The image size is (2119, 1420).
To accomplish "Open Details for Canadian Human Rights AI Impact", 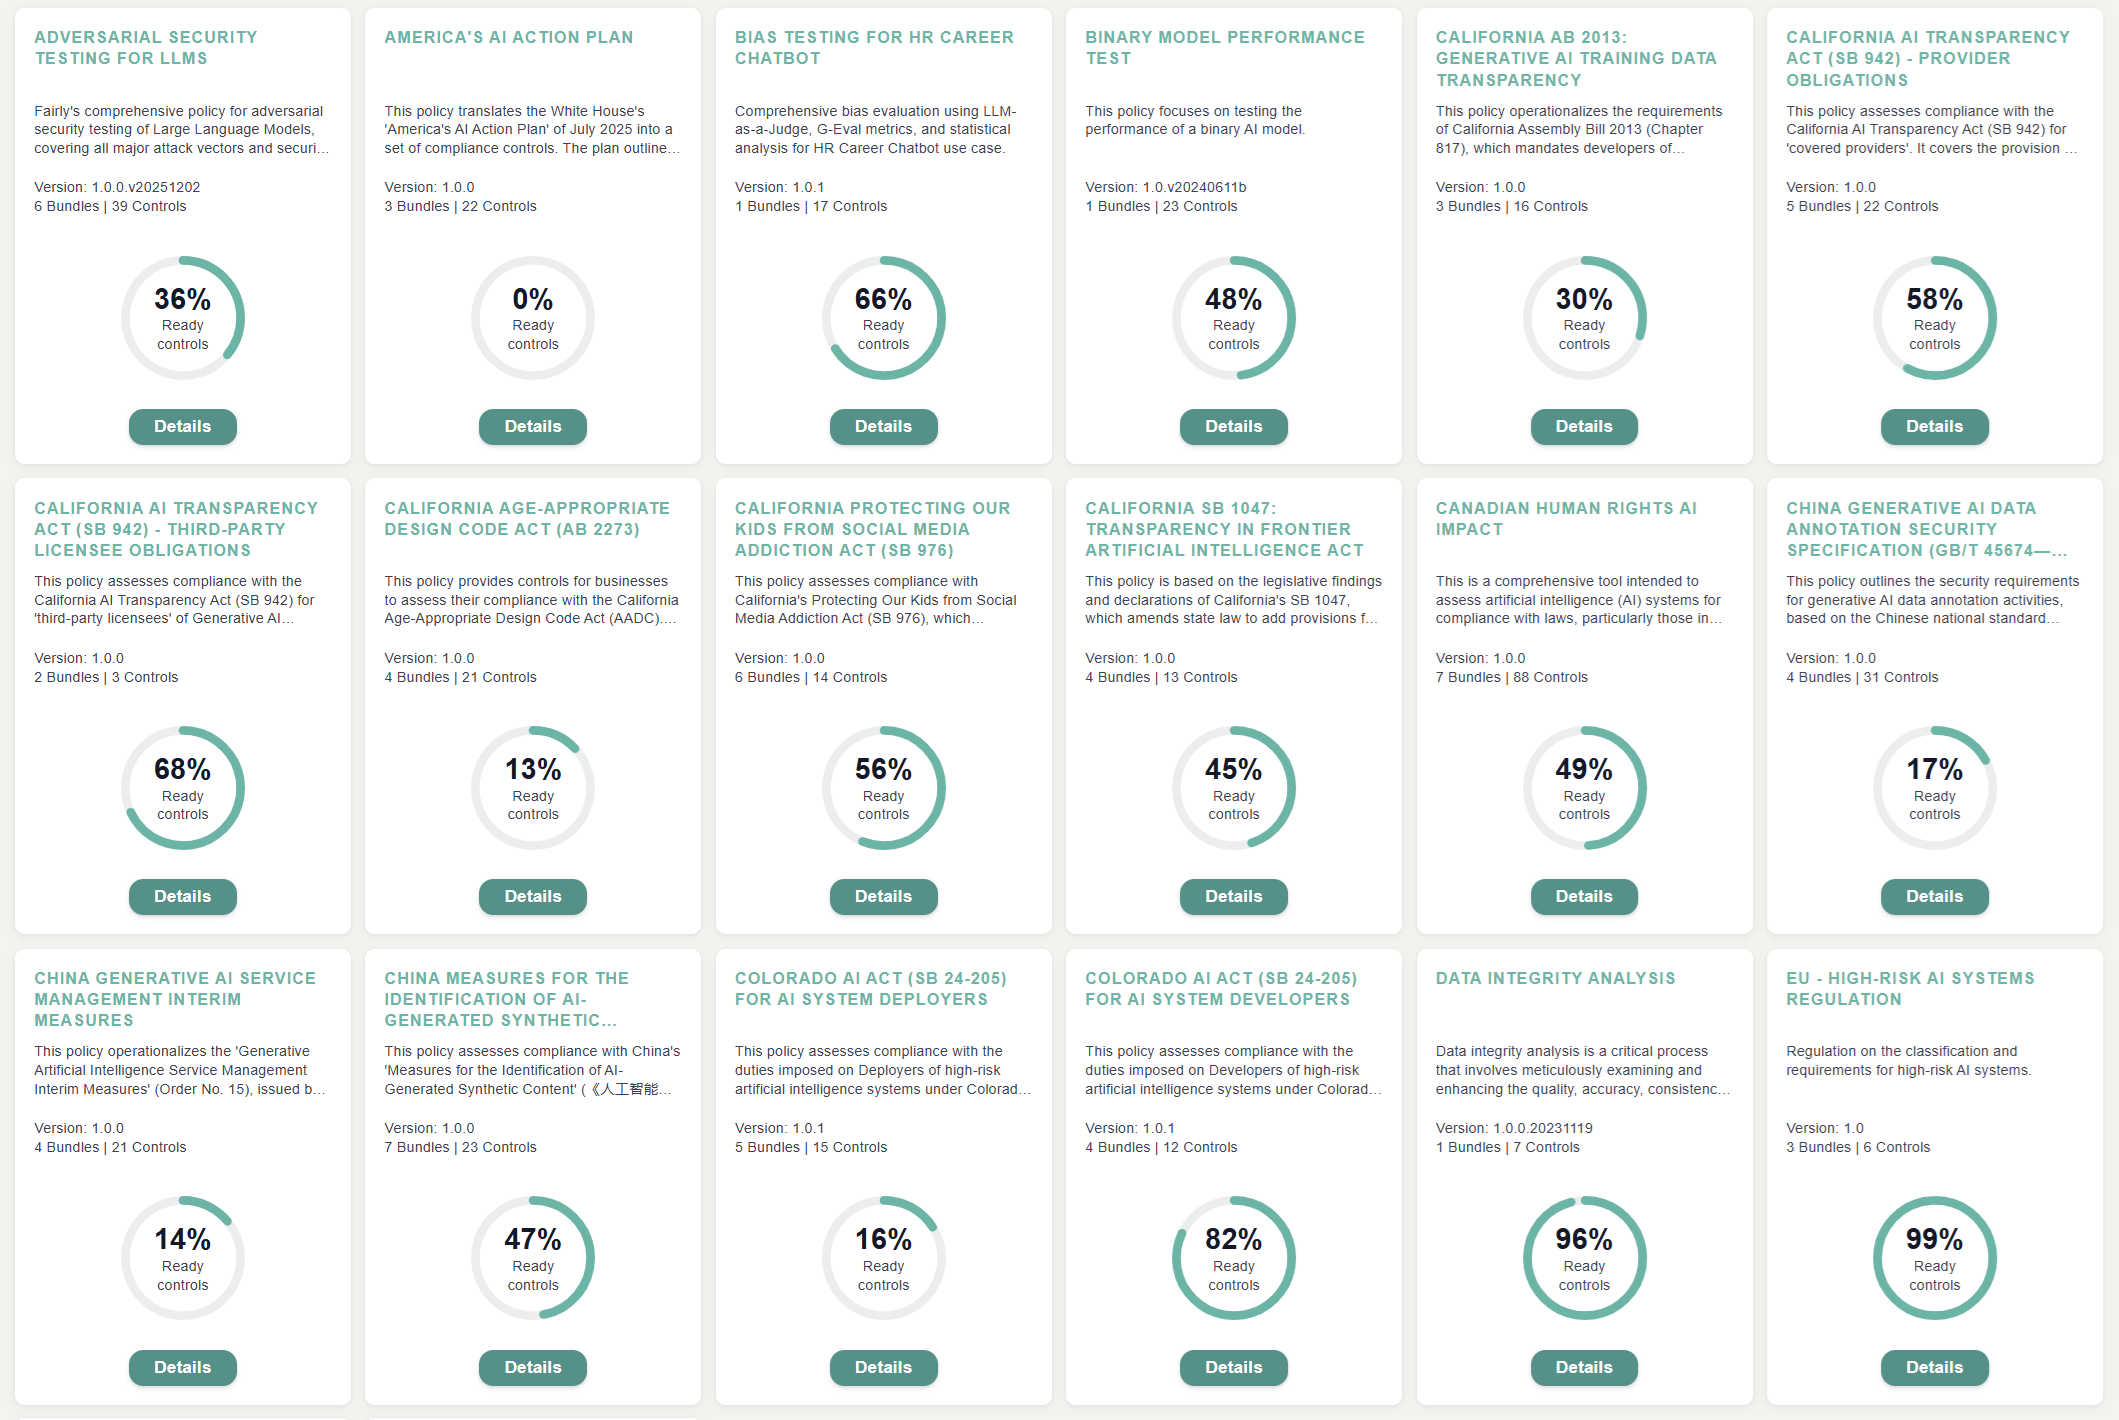I will coord(1584,897).
